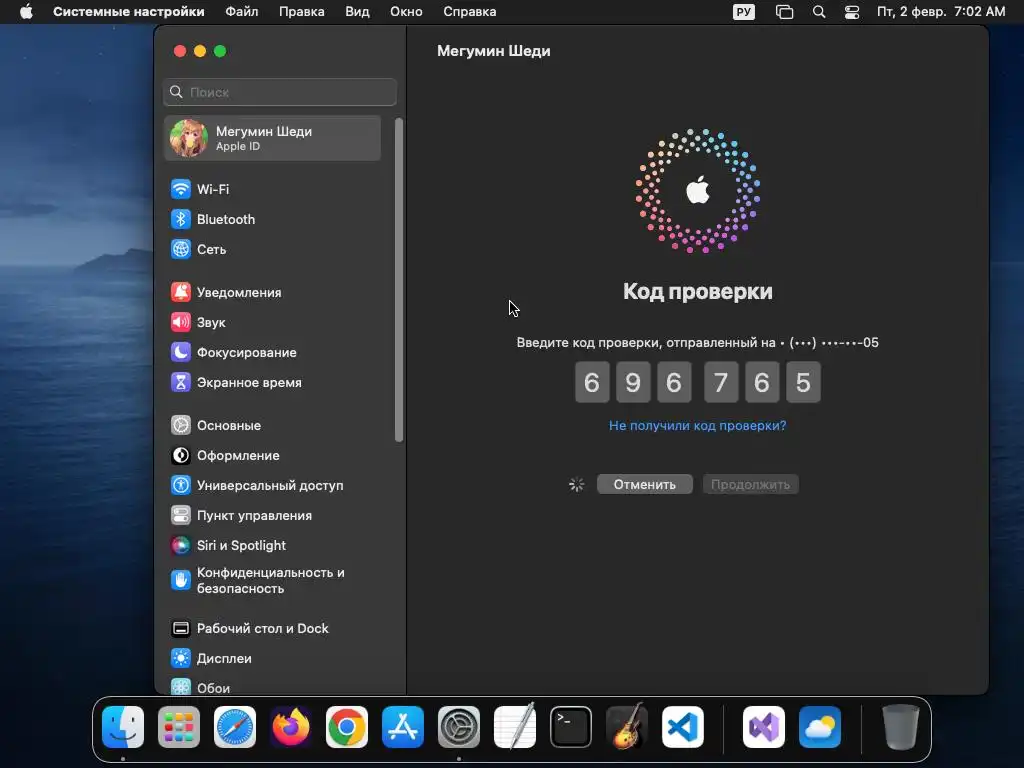Open Weather app from the Dock
Image resolution: width=1024 pixels, height=768 pixels.
pyautogui.click(x=820, y=727)
